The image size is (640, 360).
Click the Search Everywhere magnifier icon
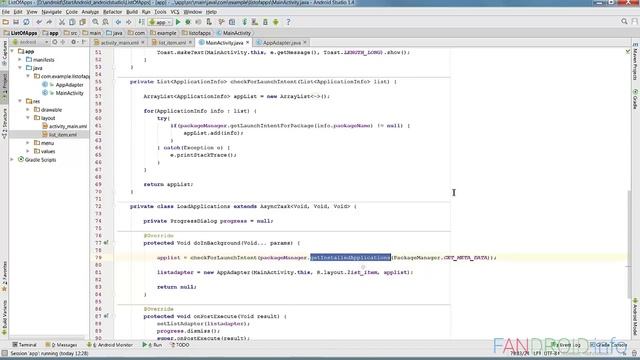tap(624, 21)
